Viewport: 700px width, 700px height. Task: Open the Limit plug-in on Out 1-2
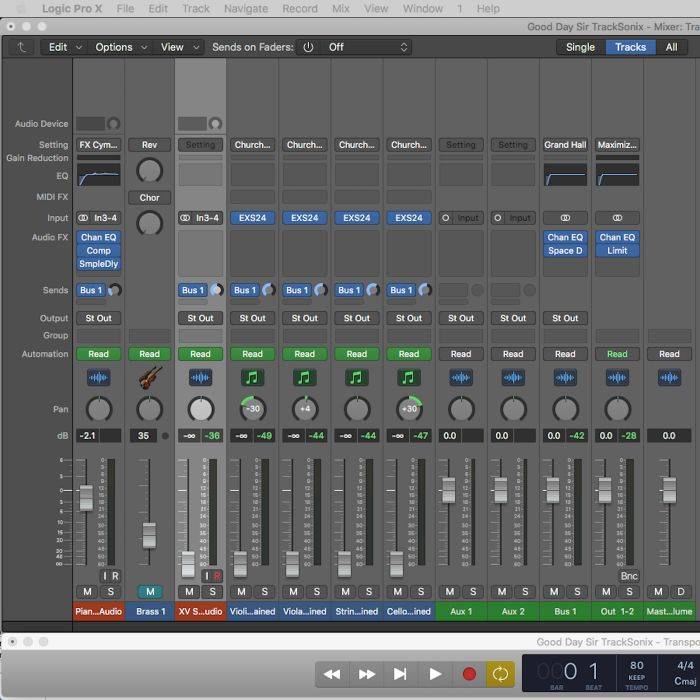pyautogui.click(x=617, y=251)
